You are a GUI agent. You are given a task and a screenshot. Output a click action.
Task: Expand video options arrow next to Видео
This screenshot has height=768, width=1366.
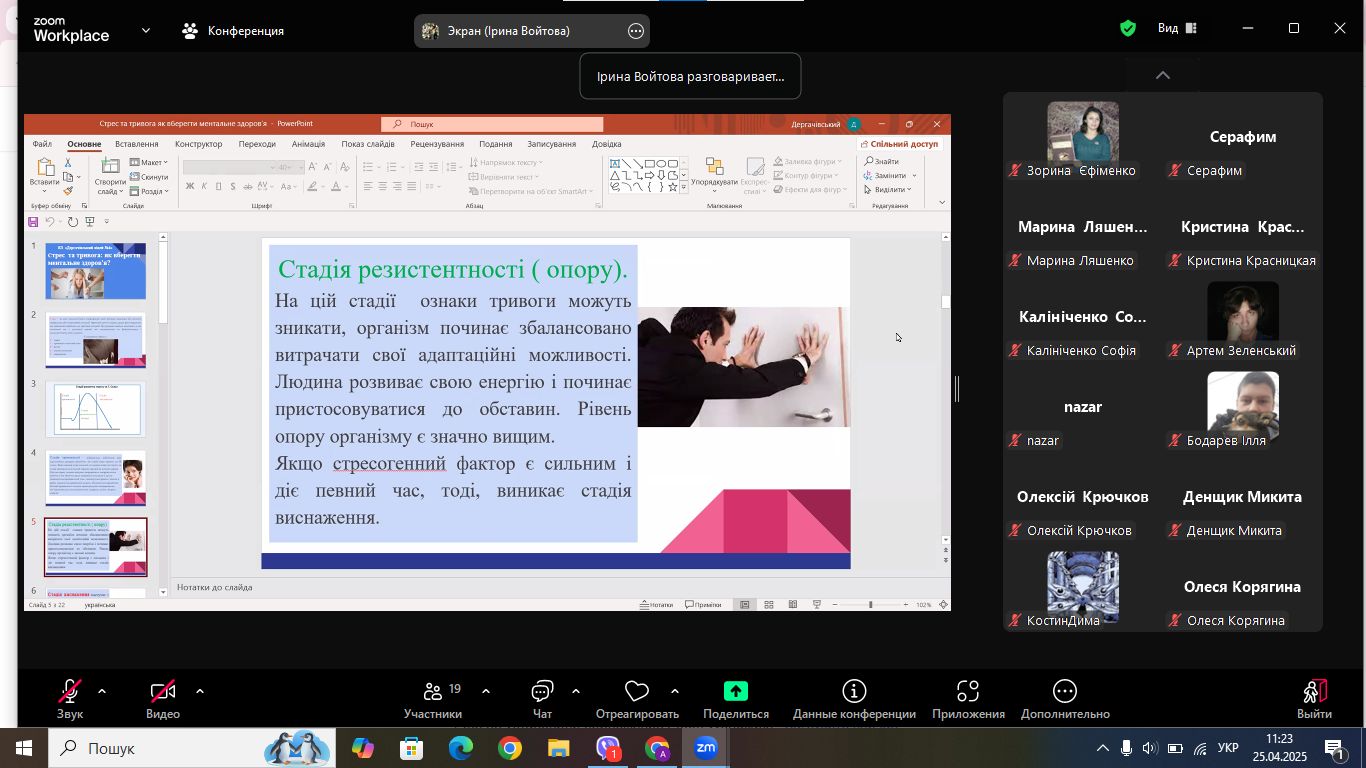(200, 691)
